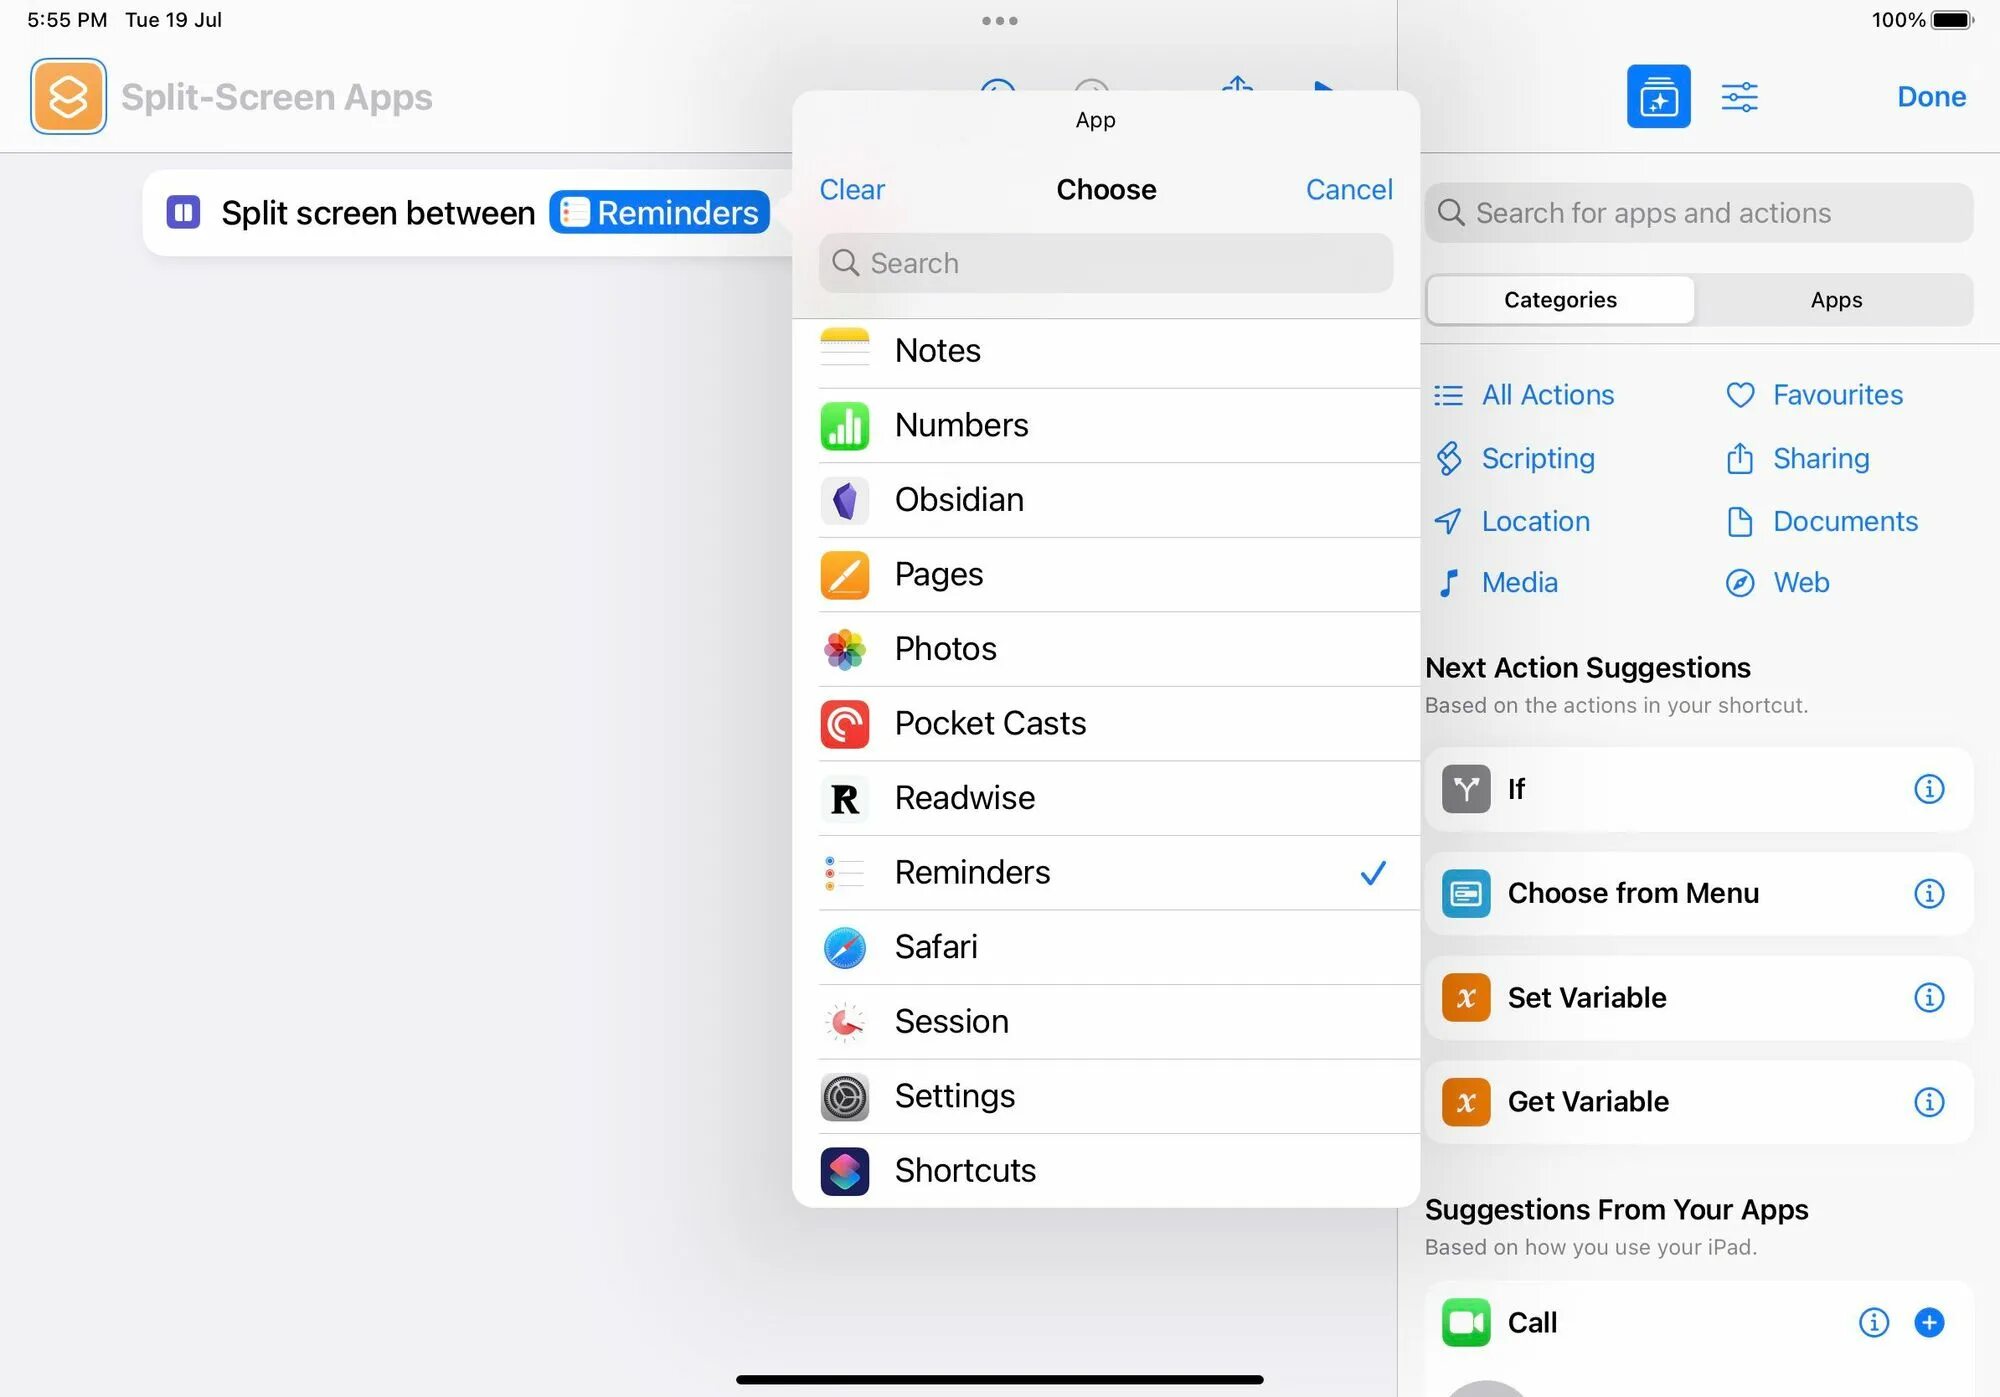The height and width of the screenshot is (1397, 2000).
Task: Select the Safari app icon
Action: pyautogui.click(x=845, y=946)
